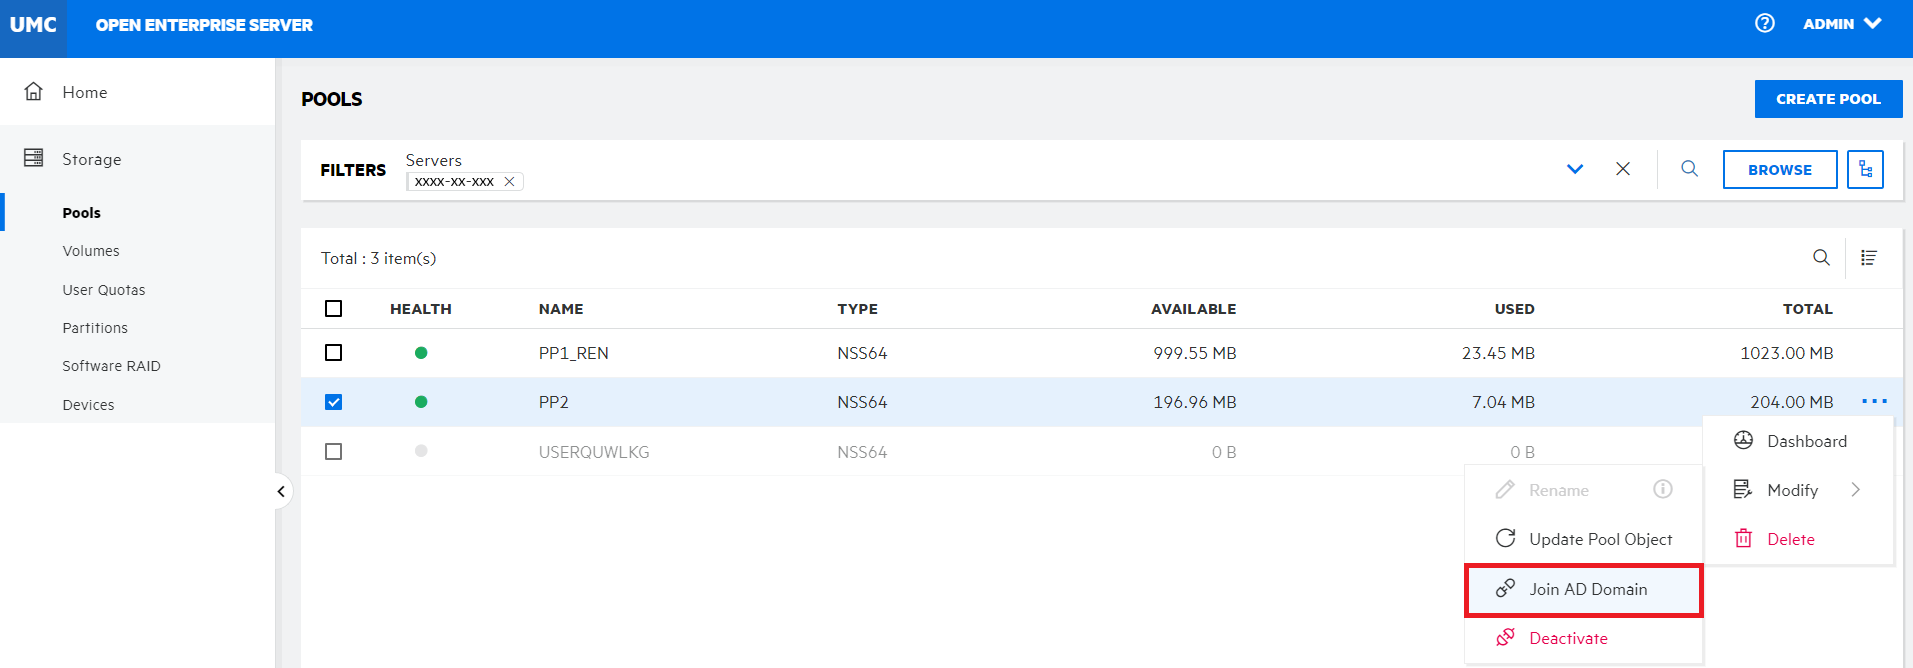The image size is (1913, 668).
Task: Click the BROWSE button
Action: (1779, 170)
